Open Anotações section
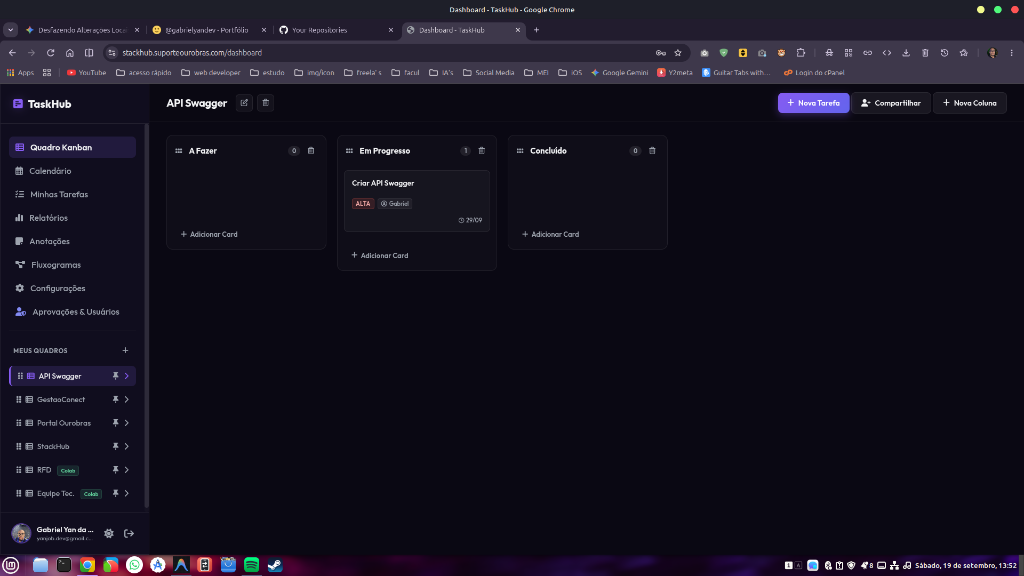 tap(72, 242)
